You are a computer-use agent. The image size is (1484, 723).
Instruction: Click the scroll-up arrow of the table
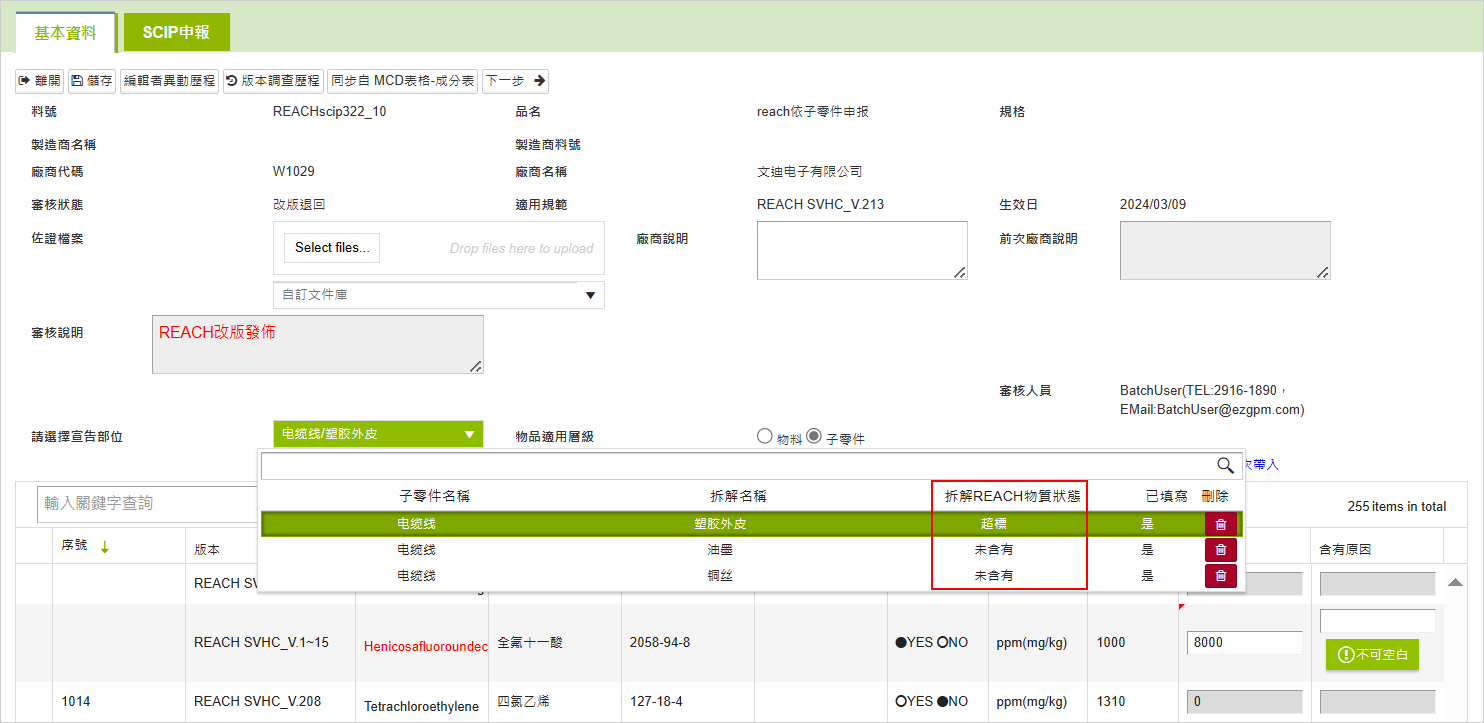tap(1456, 582)
